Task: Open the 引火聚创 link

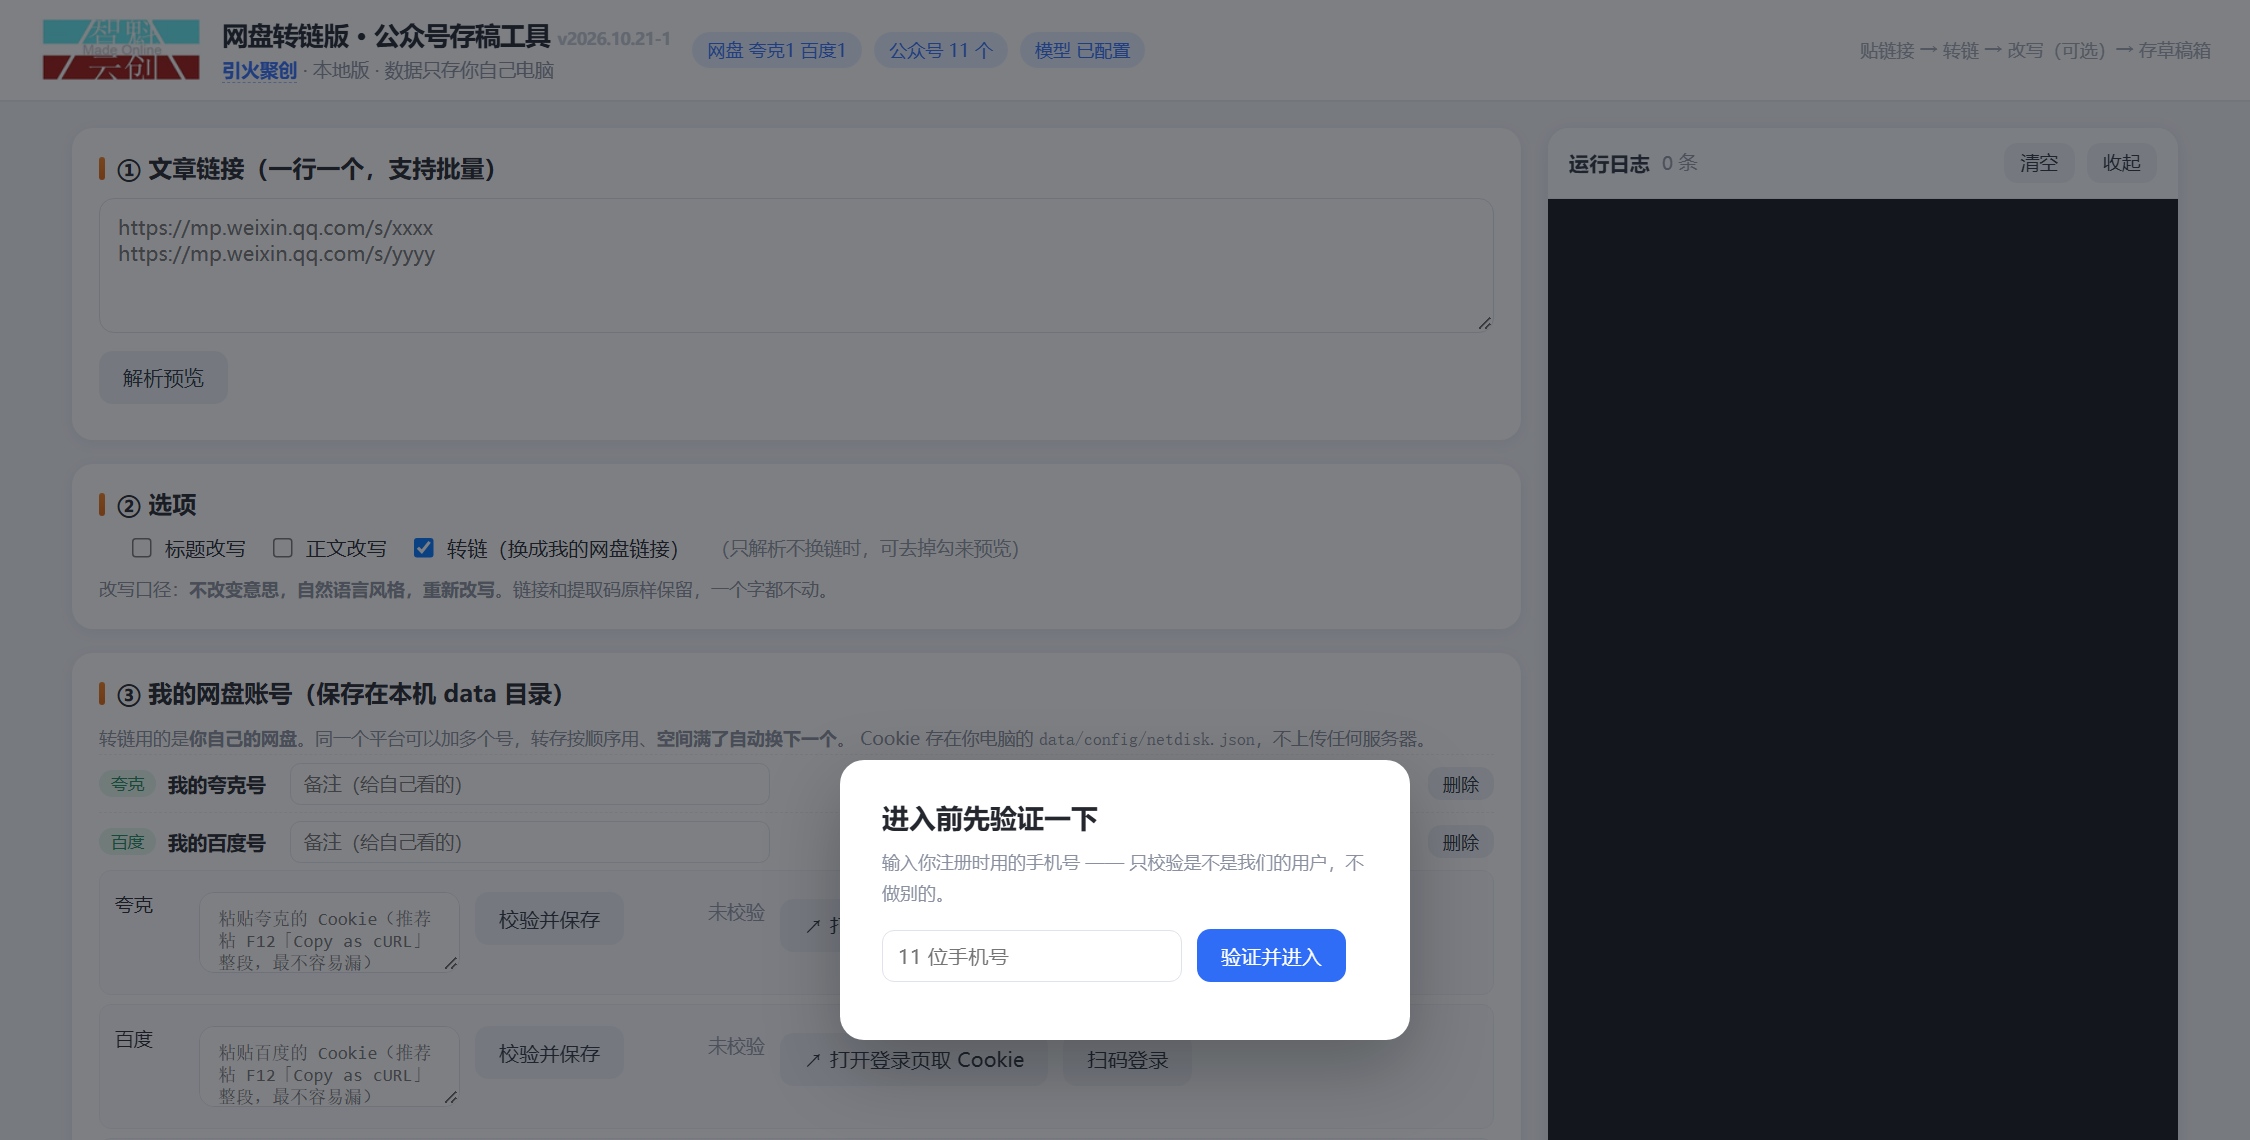Action: (x=259, y=71)
